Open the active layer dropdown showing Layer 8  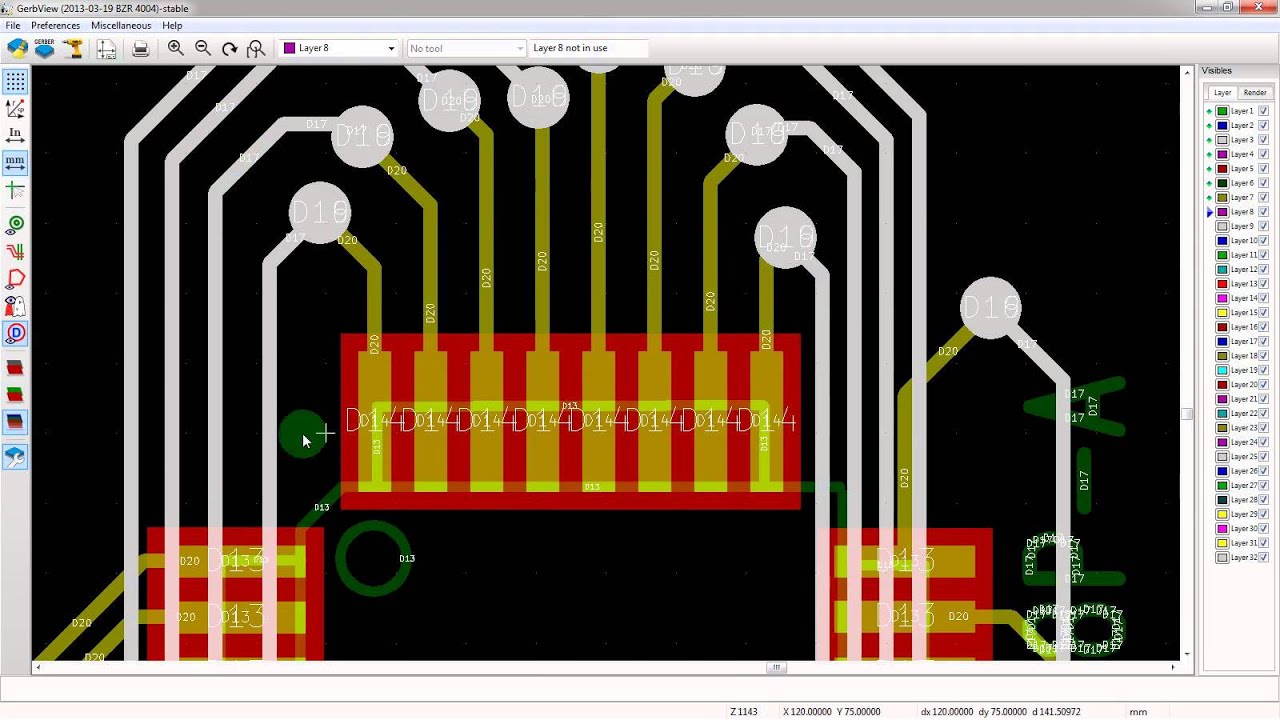click(x=390, y=47)
